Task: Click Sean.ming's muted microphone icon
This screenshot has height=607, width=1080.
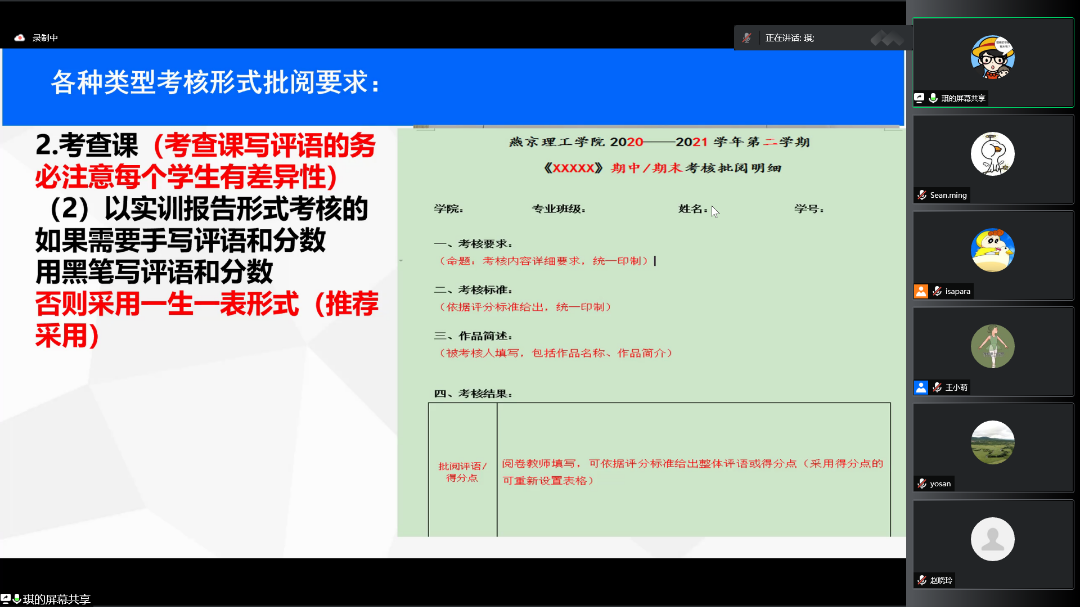Action: coord(922,195)
